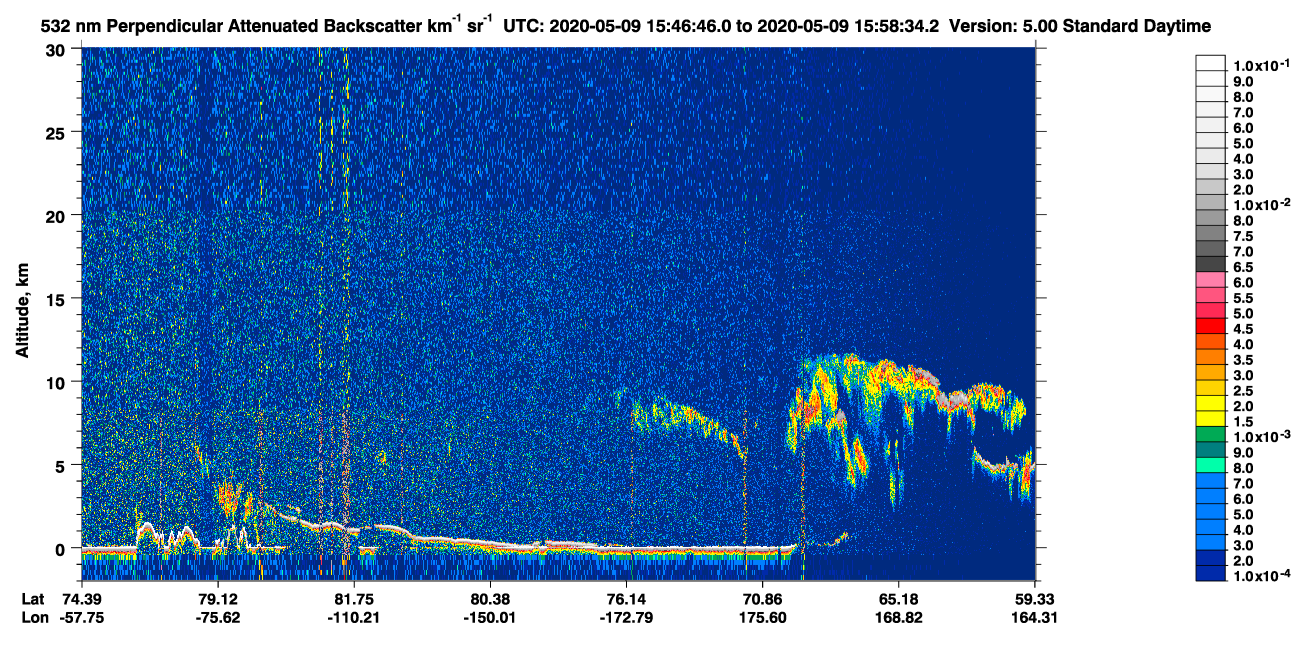The width and height of the screenshot is (1300, 667).
Task: Click the latitude value "81.75"
Action: (354, 598)
